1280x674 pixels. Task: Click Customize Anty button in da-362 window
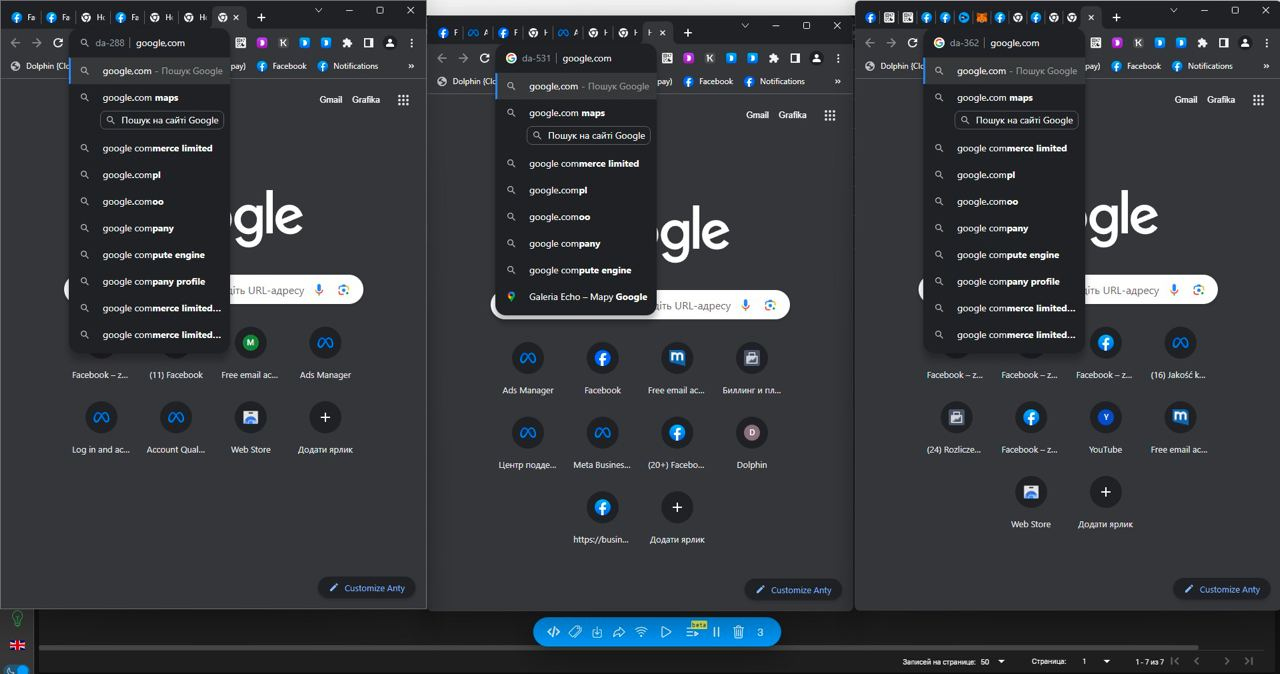pyautogui.click(x=1222, y=589)
